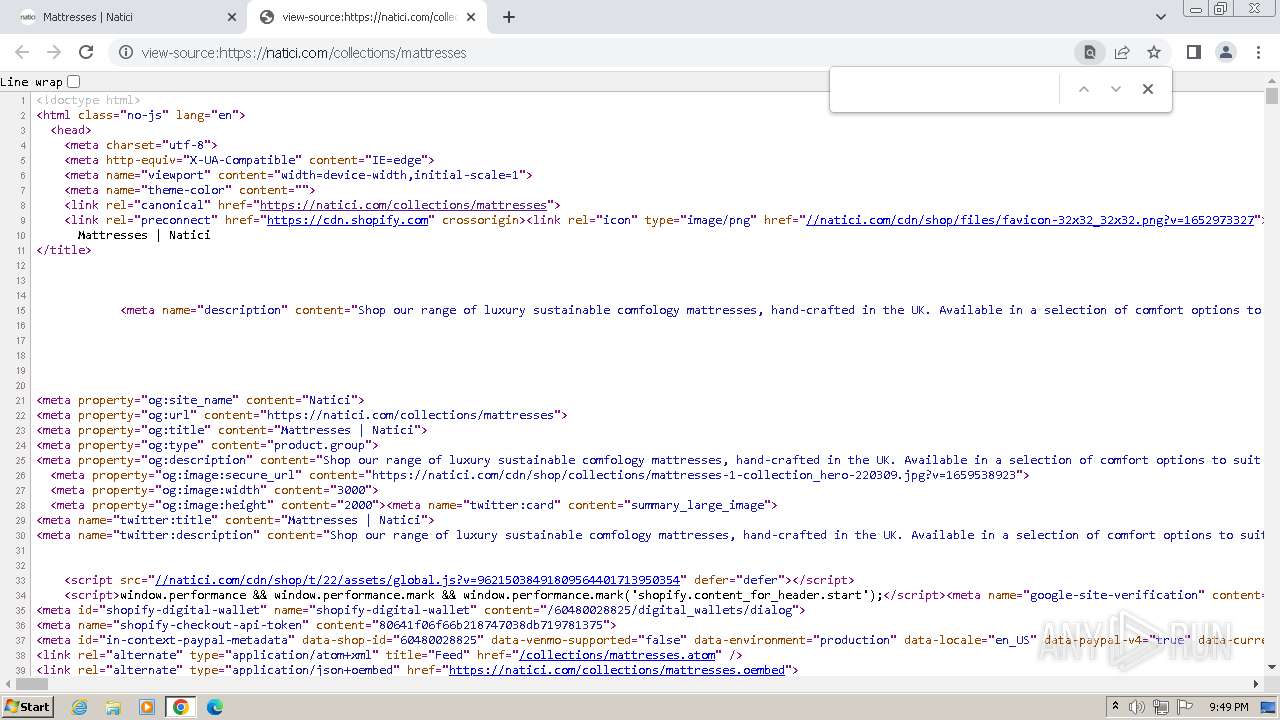Open the canonical link natici.com/collections/mattresses
Image resolution: width=1280 pixels, height=720 pixels.
[404, 205]
